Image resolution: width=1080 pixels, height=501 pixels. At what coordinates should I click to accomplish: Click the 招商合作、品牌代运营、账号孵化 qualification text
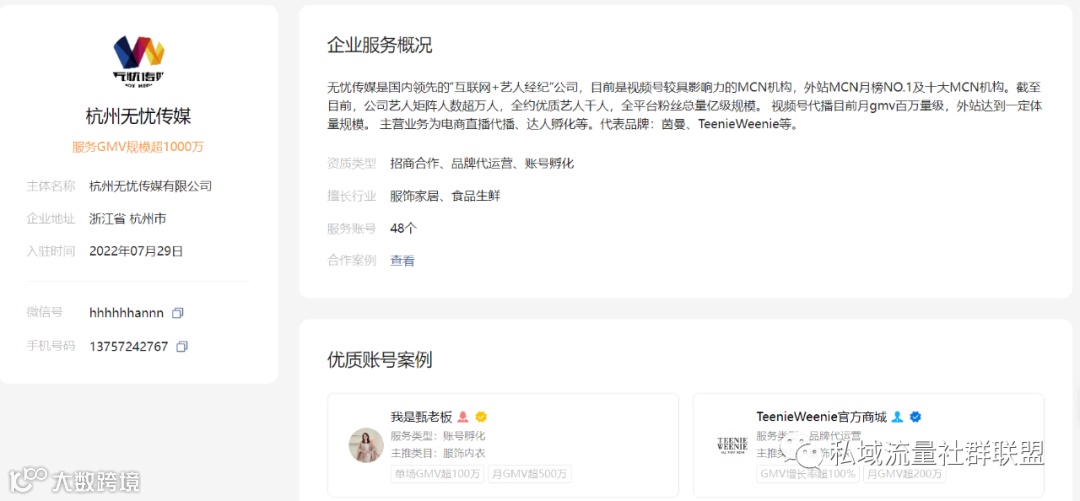click(482, 163)
